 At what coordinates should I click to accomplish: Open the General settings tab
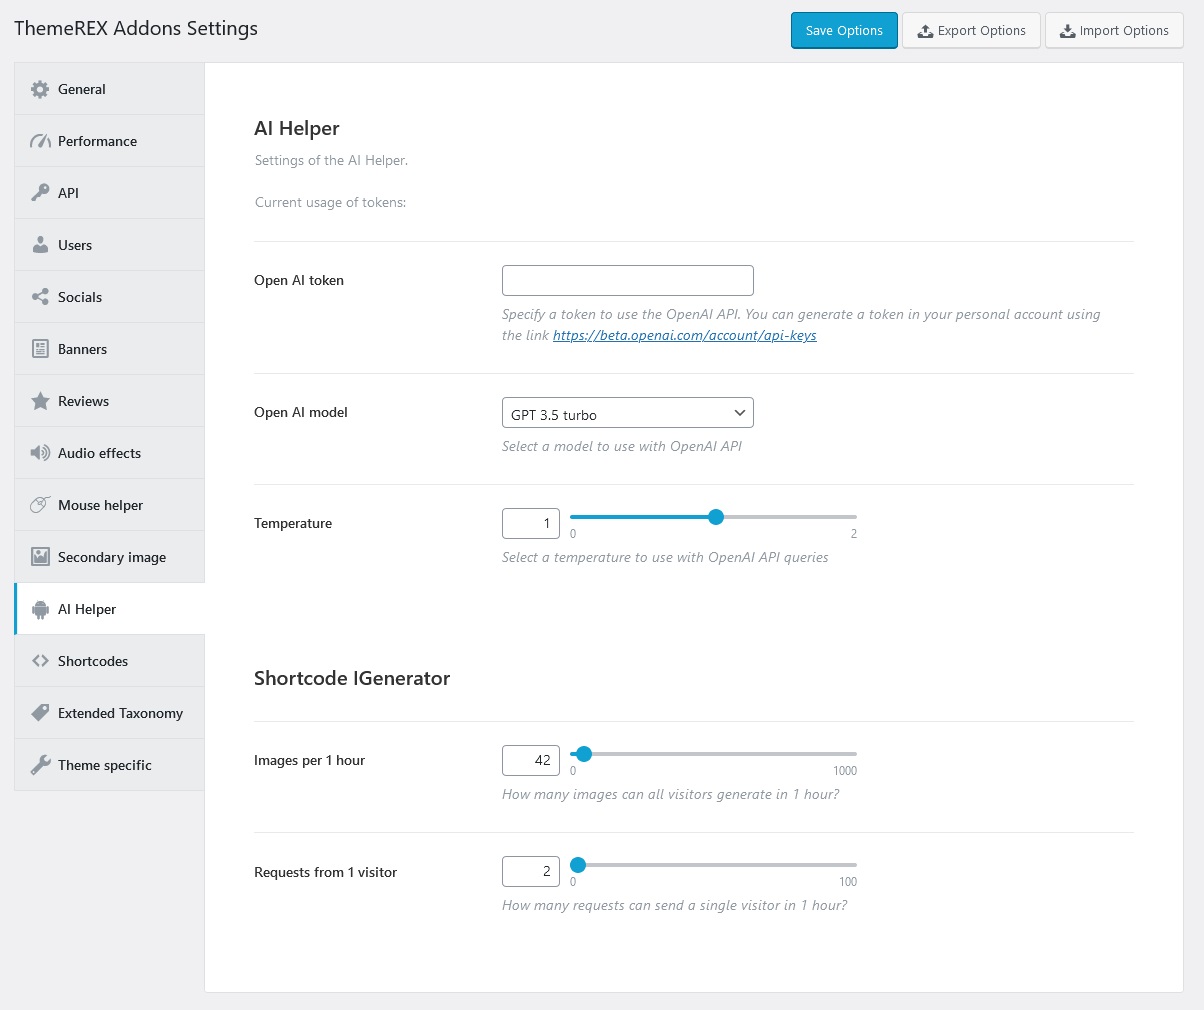pyautogui.click(x=110, y=89)
